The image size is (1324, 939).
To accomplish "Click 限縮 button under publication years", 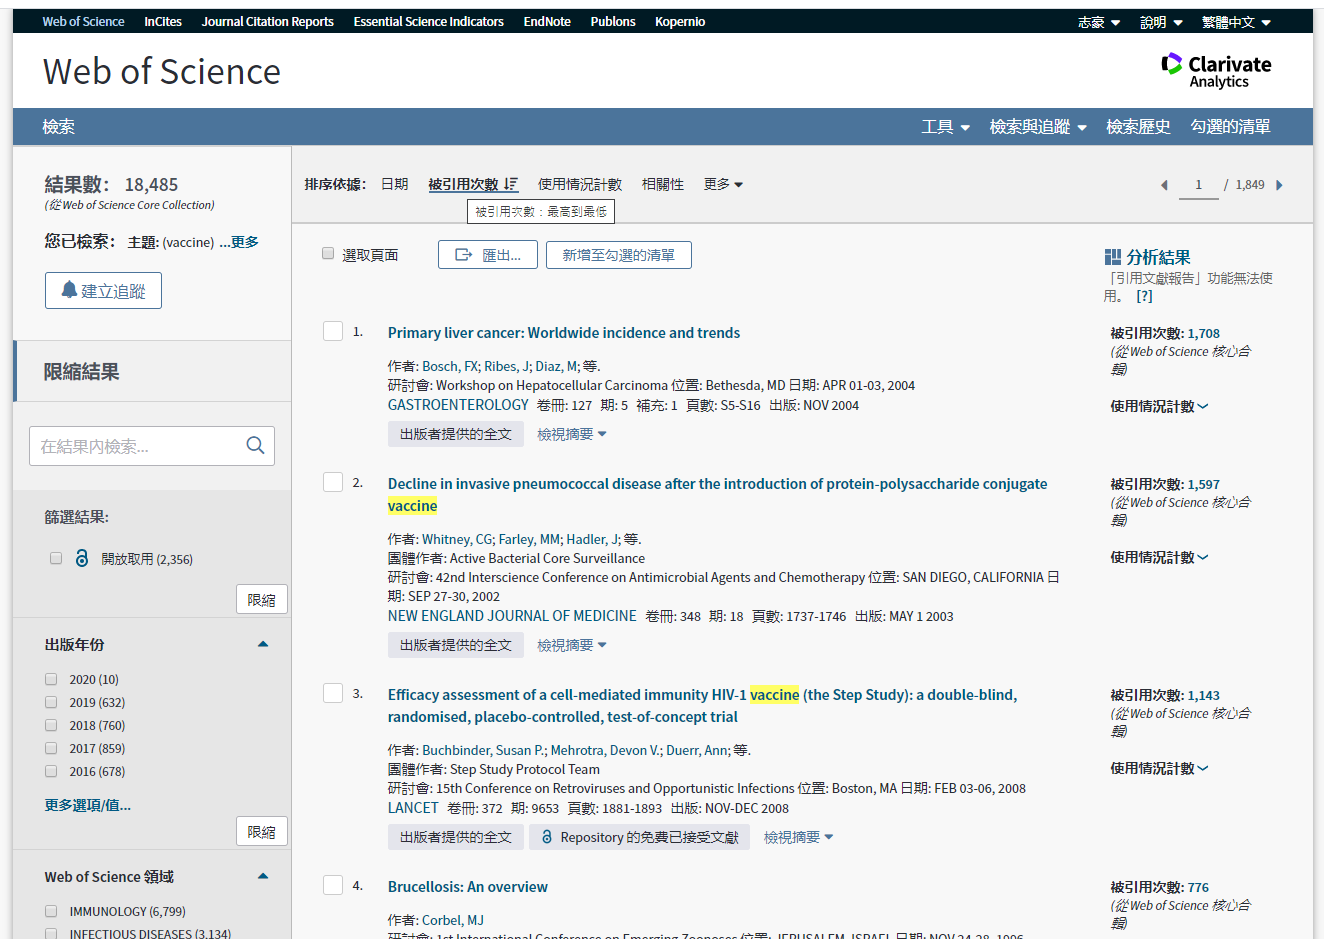I will [262, 831].
